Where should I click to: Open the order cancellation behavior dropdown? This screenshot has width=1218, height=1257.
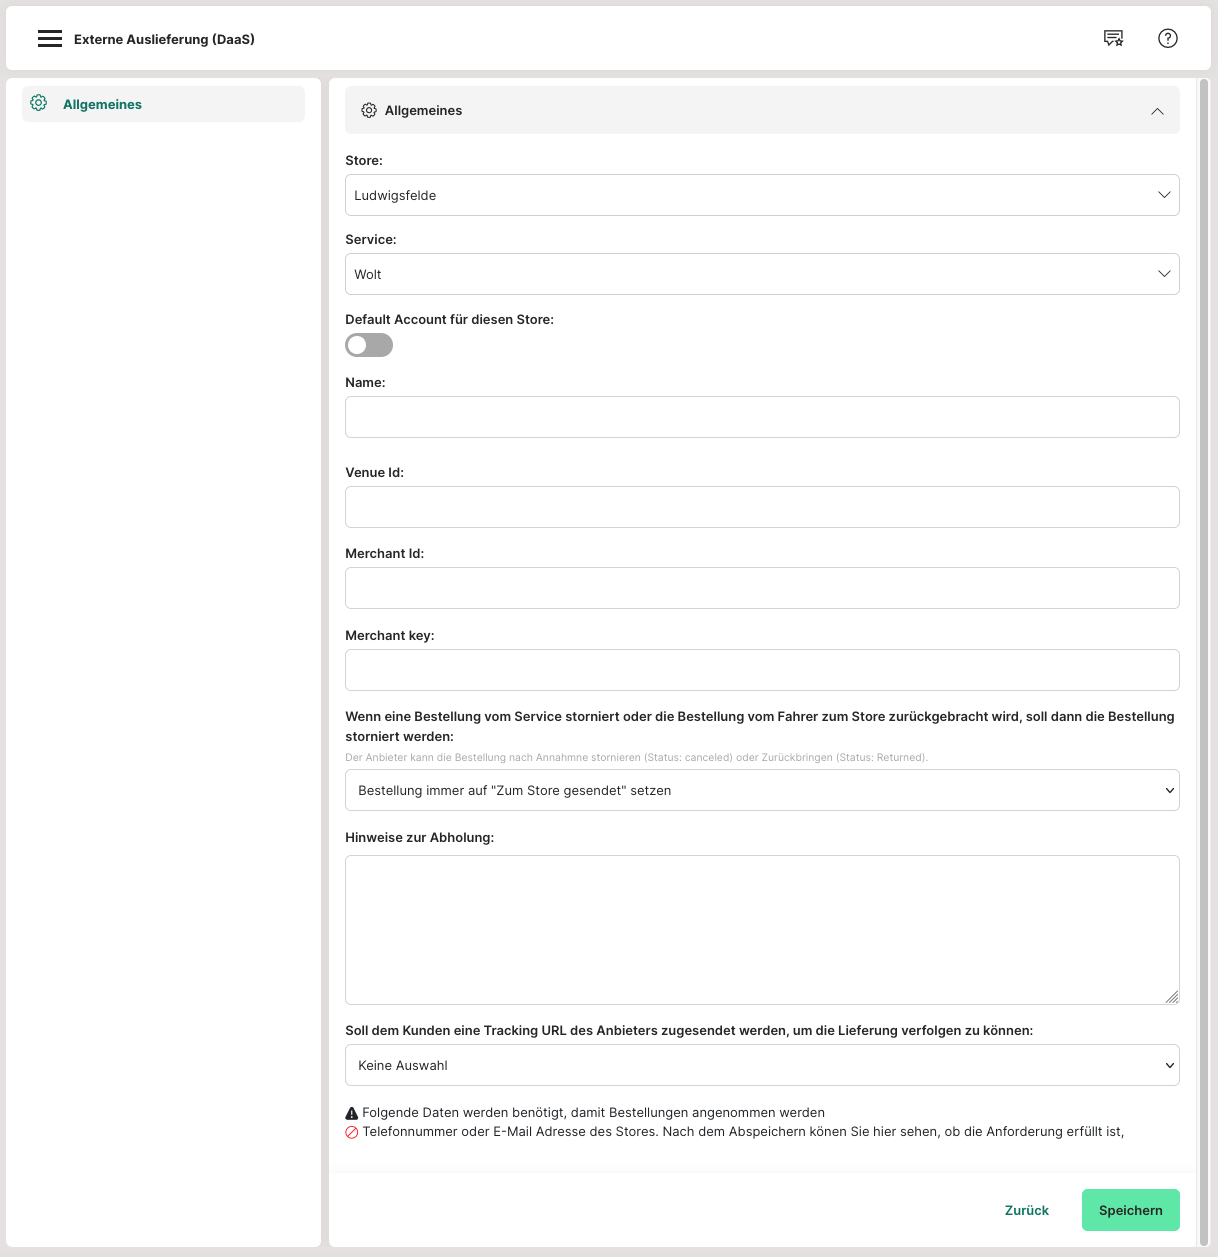761,790
